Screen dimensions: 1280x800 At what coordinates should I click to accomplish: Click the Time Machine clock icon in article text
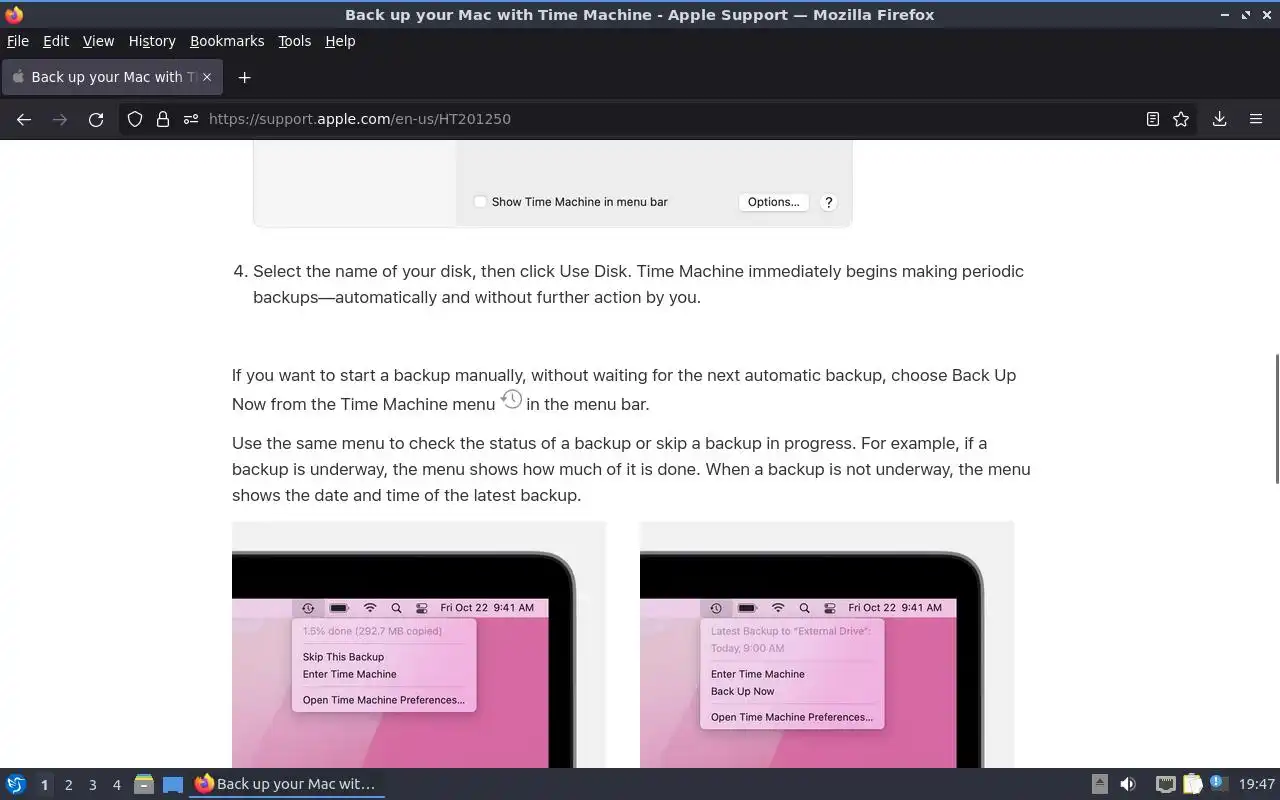click(x=511, y=400)
